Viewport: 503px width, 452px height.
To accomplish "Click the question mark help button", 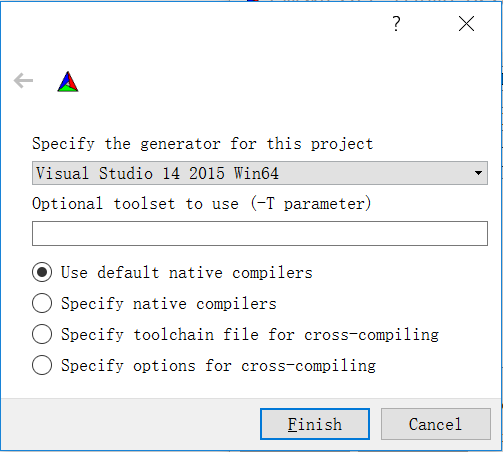I will pyautogui.click(x=396, y=24).
